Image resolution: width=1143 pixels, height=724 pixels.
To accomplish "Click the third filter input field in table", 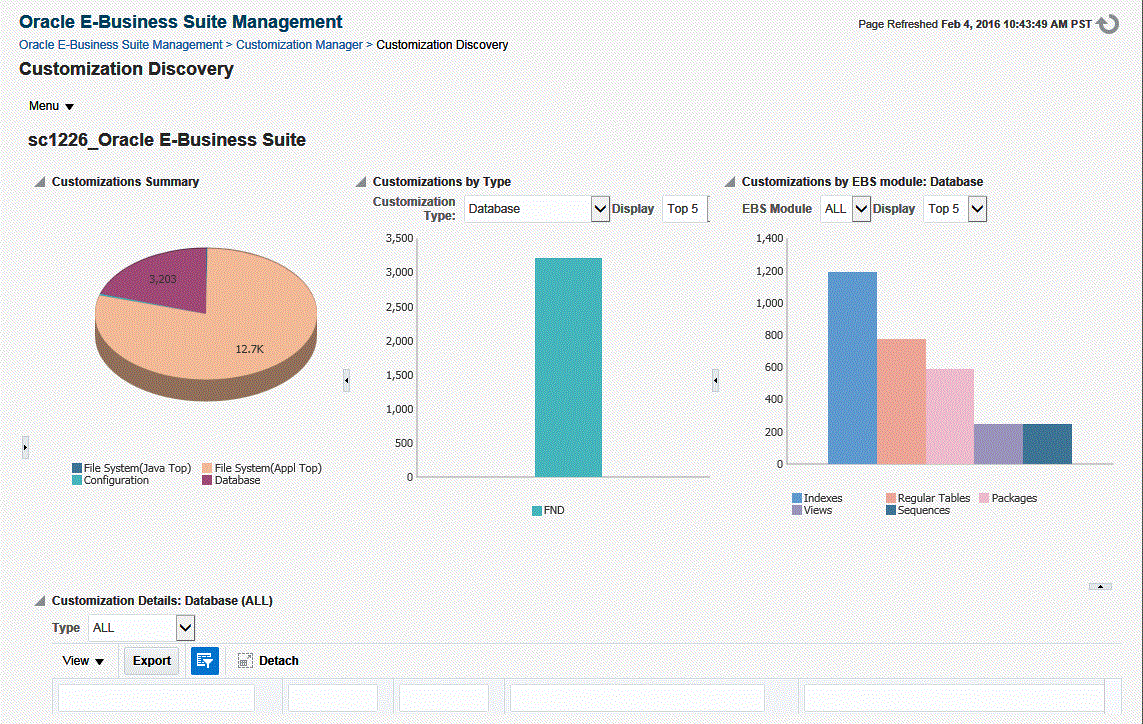I will [443, 698].
